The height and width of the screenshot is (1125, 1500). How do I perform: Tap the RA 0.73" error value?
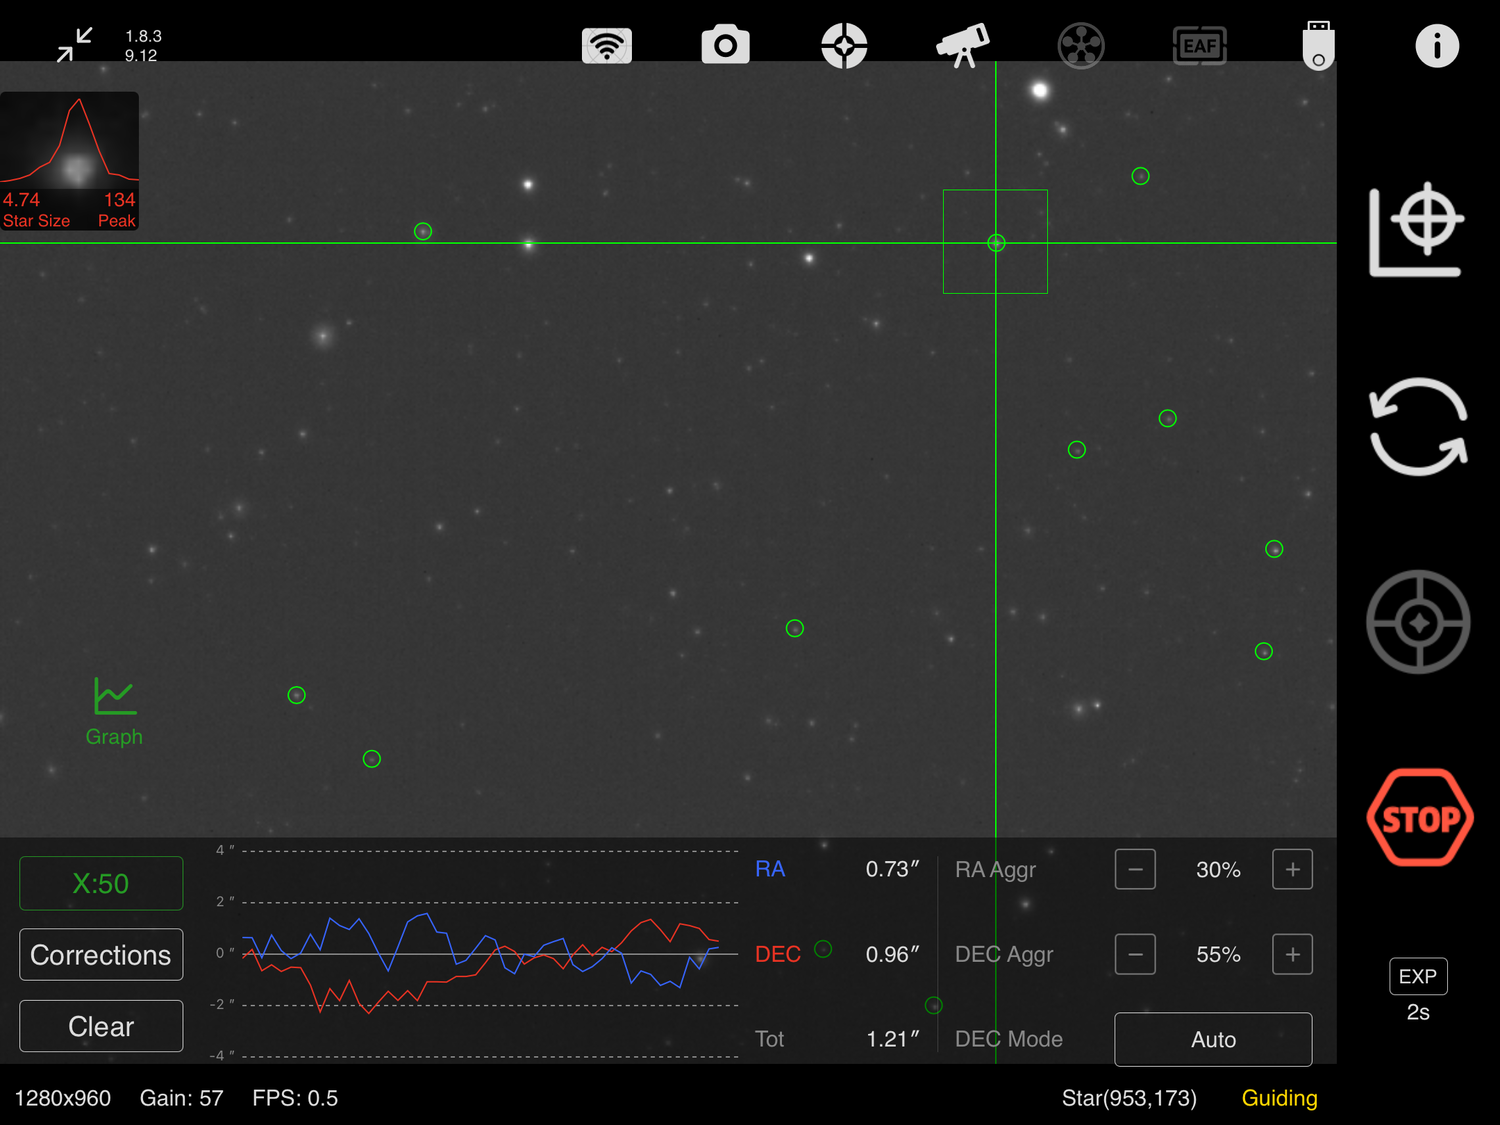[x=892, y=869]
